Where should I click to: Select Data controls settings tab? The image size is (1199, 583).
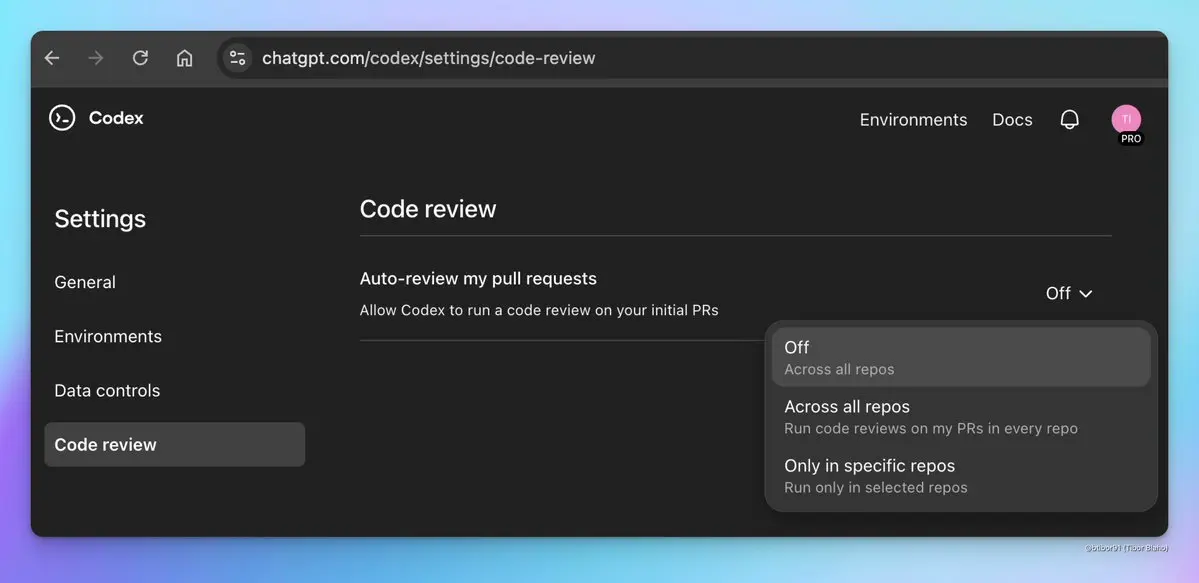(107, 391)
